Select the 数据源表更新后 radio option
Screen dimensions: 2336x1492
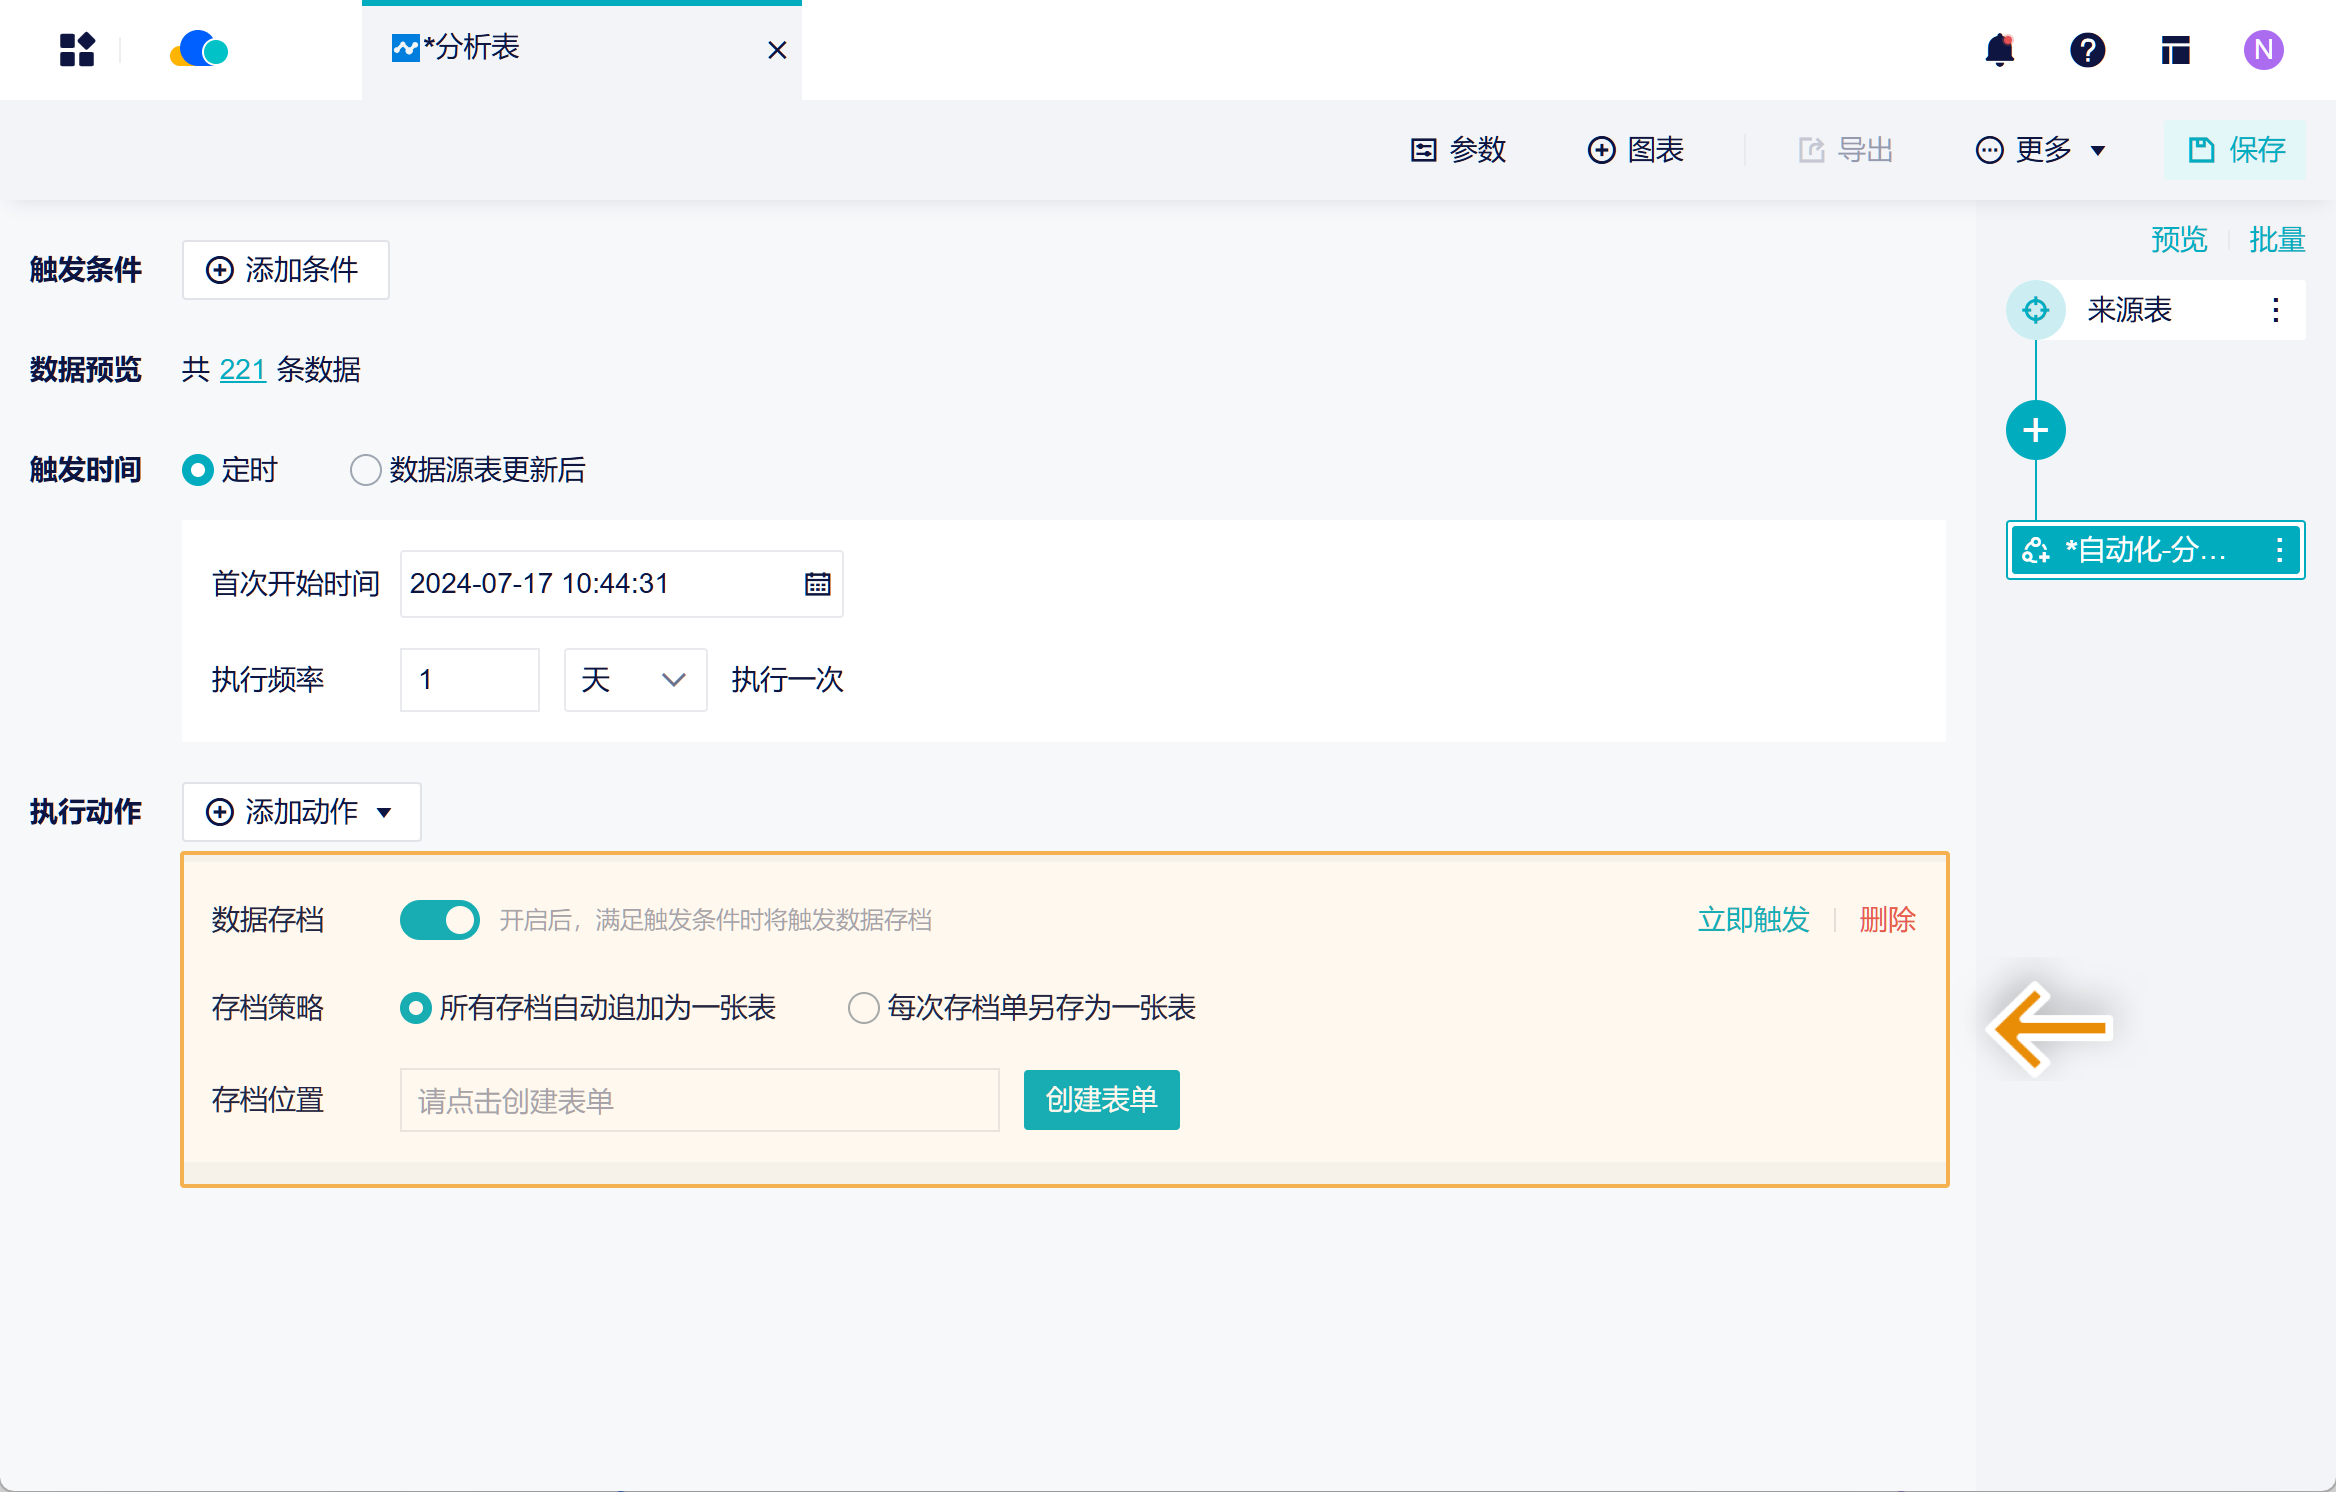366,470
